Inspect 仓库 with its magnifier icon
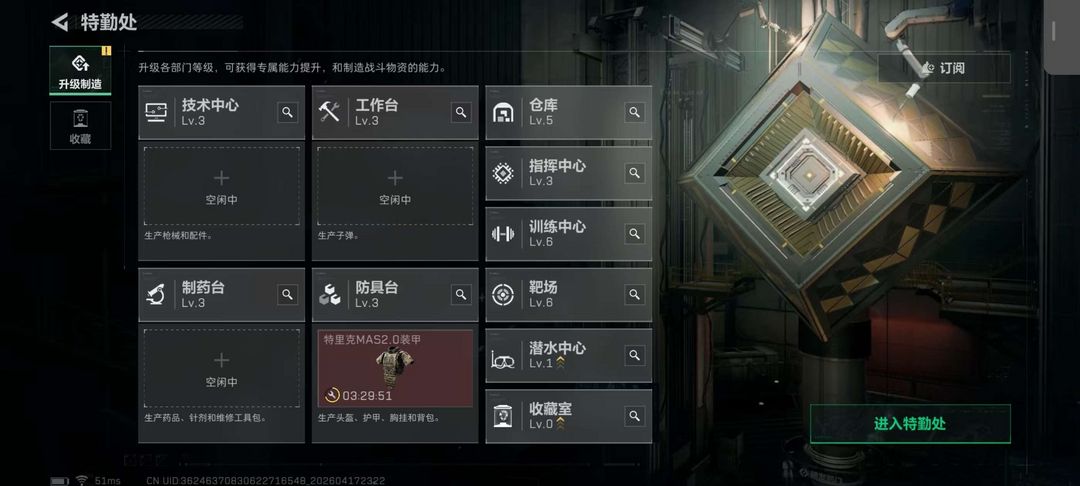Viewport: 1080px width, 486px height. click(x=634, y=112)
